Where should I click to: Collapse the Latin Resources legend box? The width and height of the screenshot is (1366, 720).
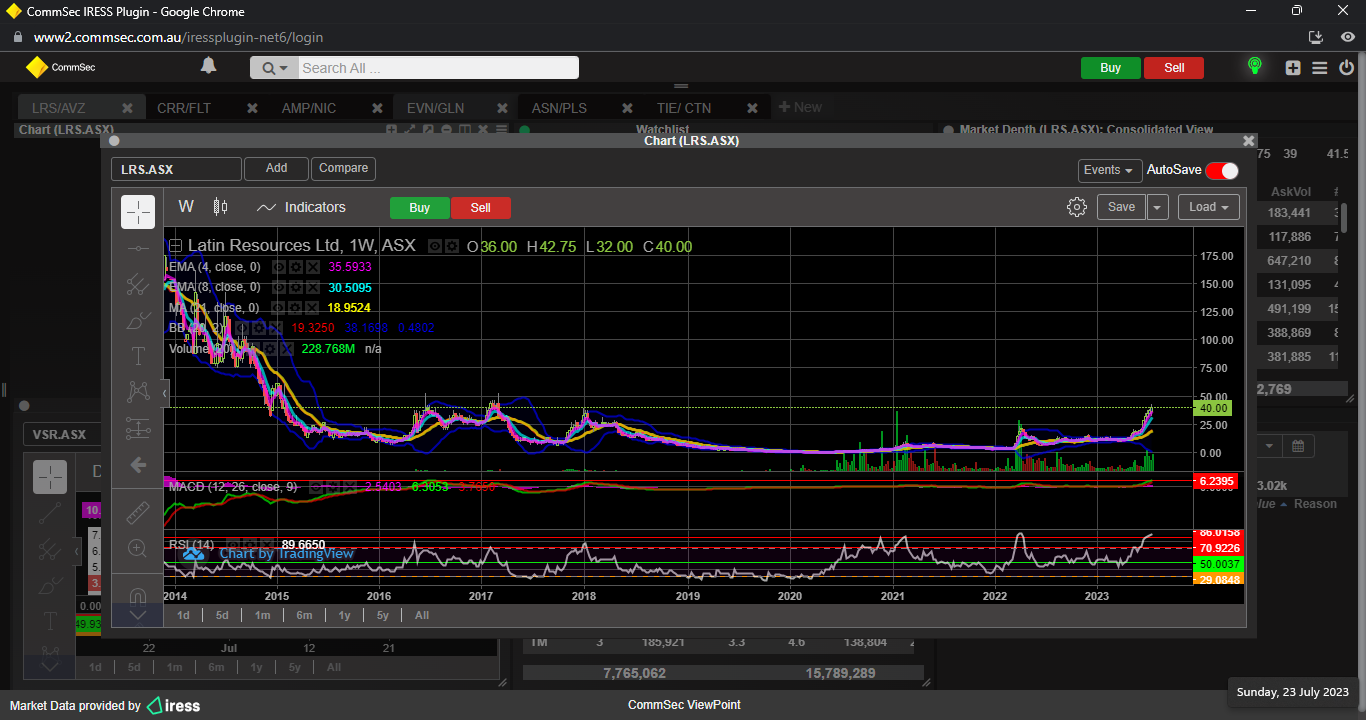pyautogui.click(x=175, y=246)
